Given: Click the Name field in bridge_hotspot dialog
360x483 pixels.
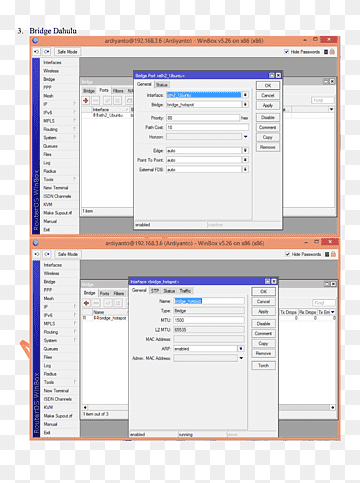Looking at the screenshot, I should [209, 301].
